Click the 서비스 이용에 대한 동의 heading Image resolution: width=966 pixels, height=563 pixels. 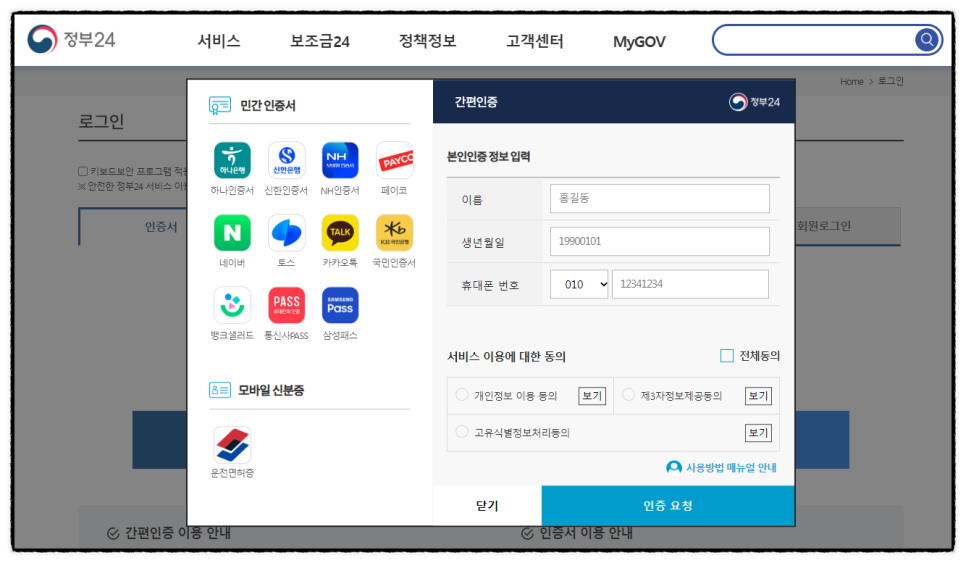[x=506, y=356]
